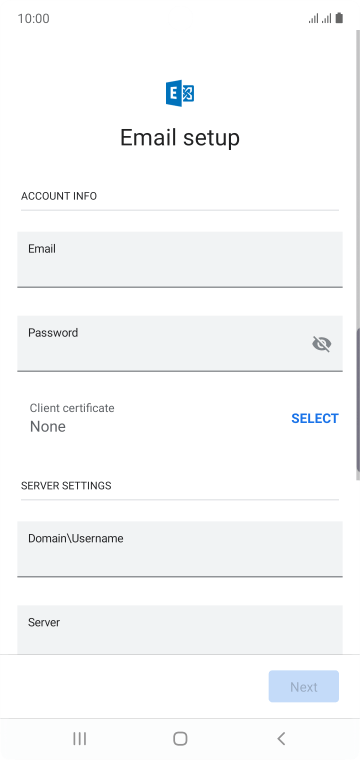Viewport: 360px width, 760px height.
Task: Tap the home navigation button
Action: (180, 738)
